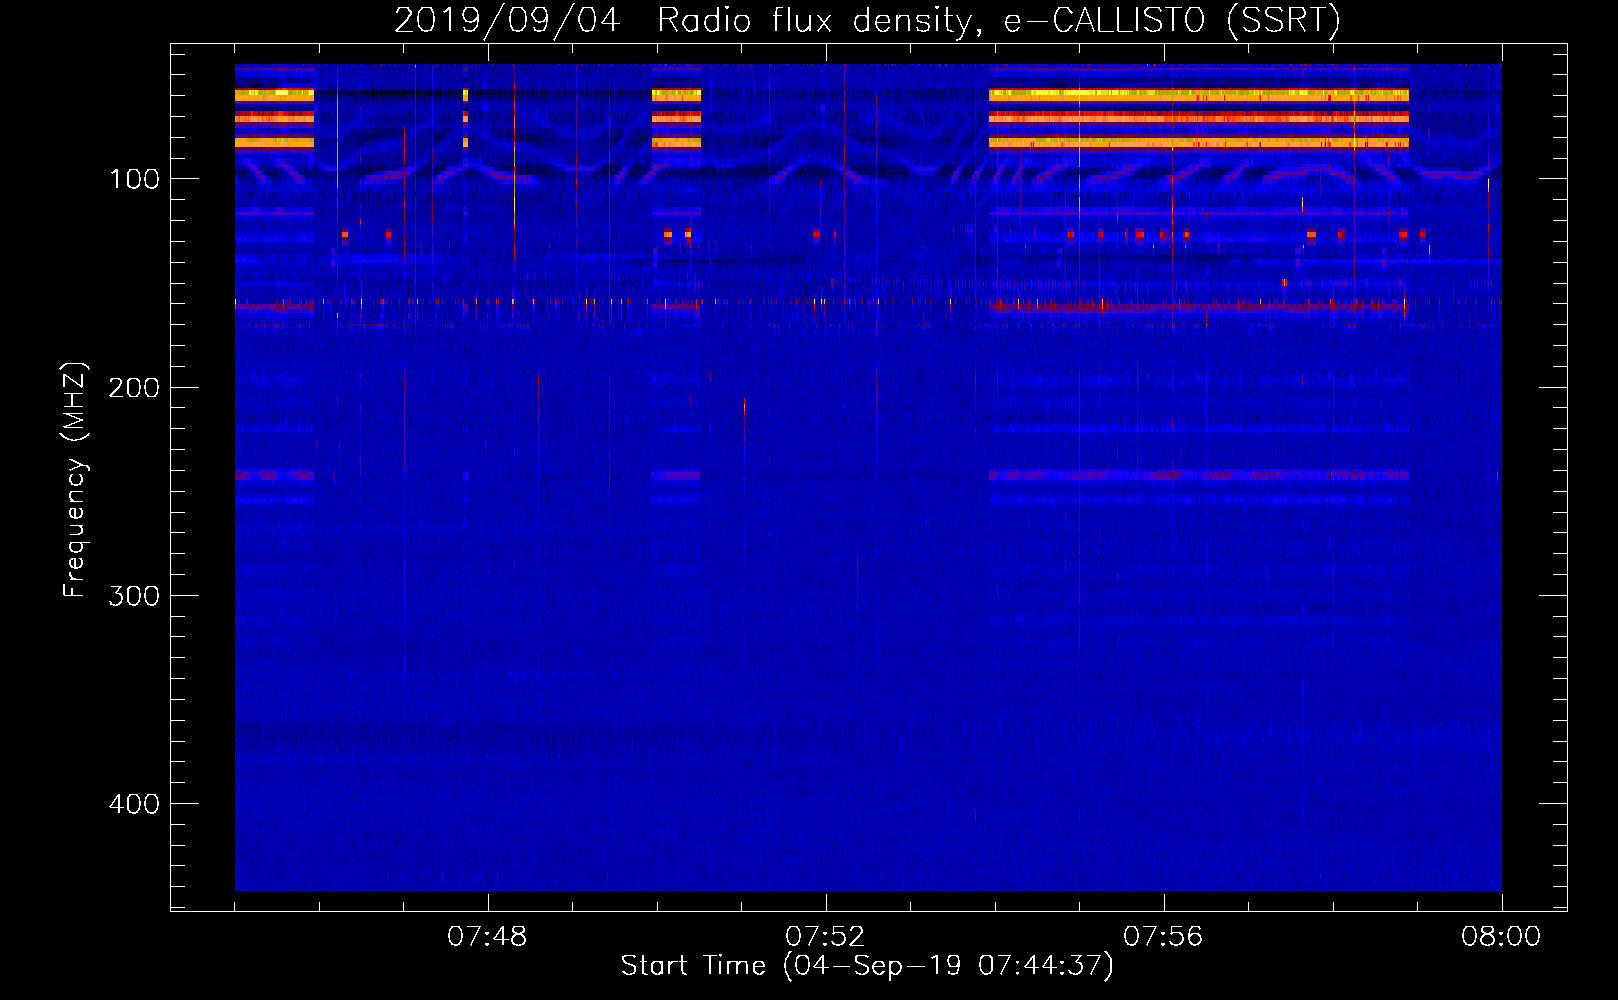Click the 'Start Time (04-Sep-19 07:44:37)' axis label
This screenshot has width=1618, height=1000.
[x=867, y=966]
